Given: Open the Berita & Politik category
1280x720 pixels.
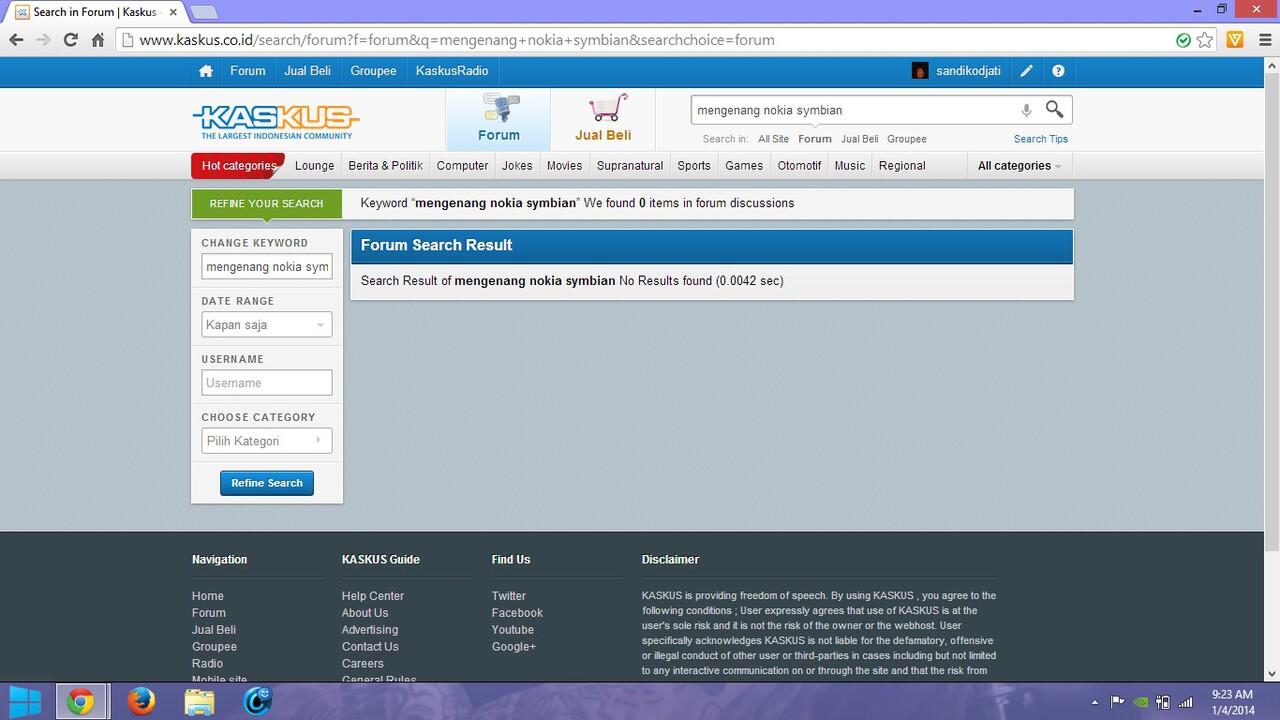Looking at the screenshot, I should (385, 166).
